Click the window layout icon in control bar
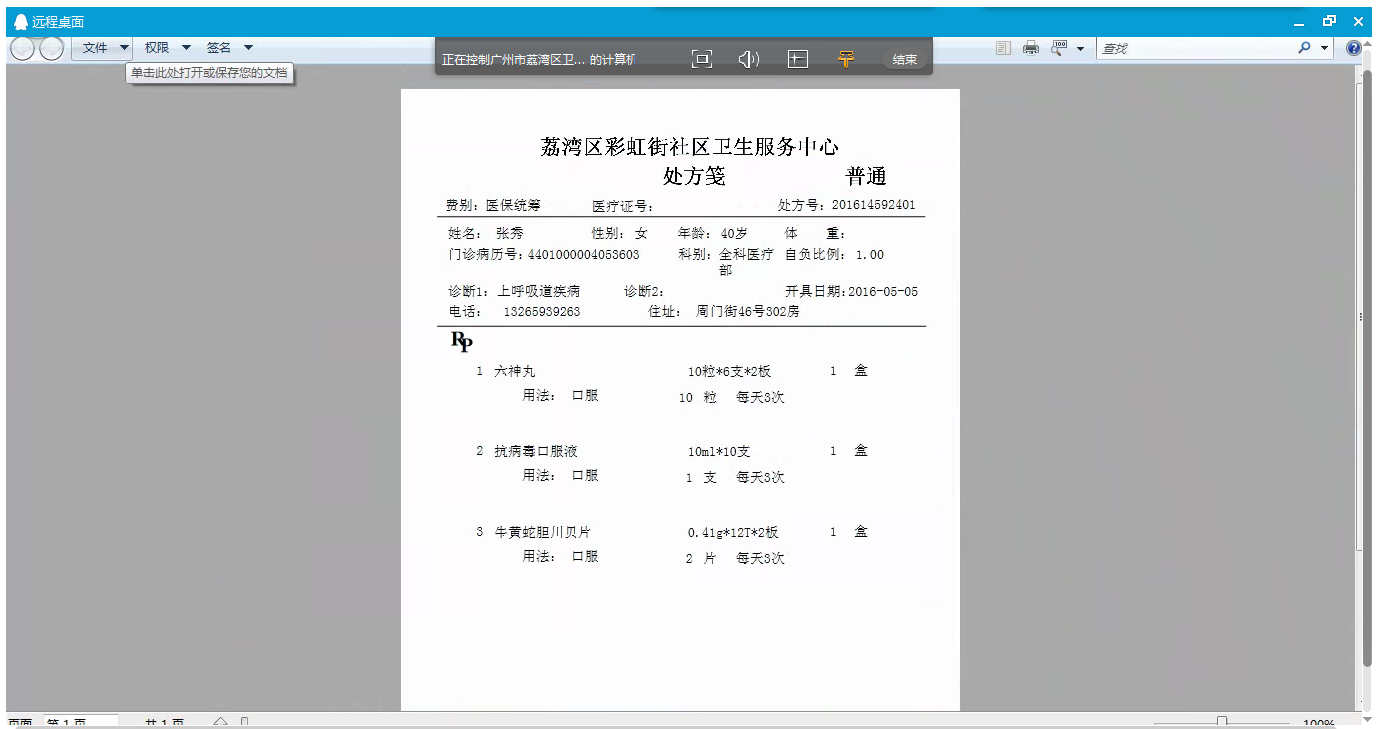Viewport: 1397px width, 729px height. pos(797,59)
